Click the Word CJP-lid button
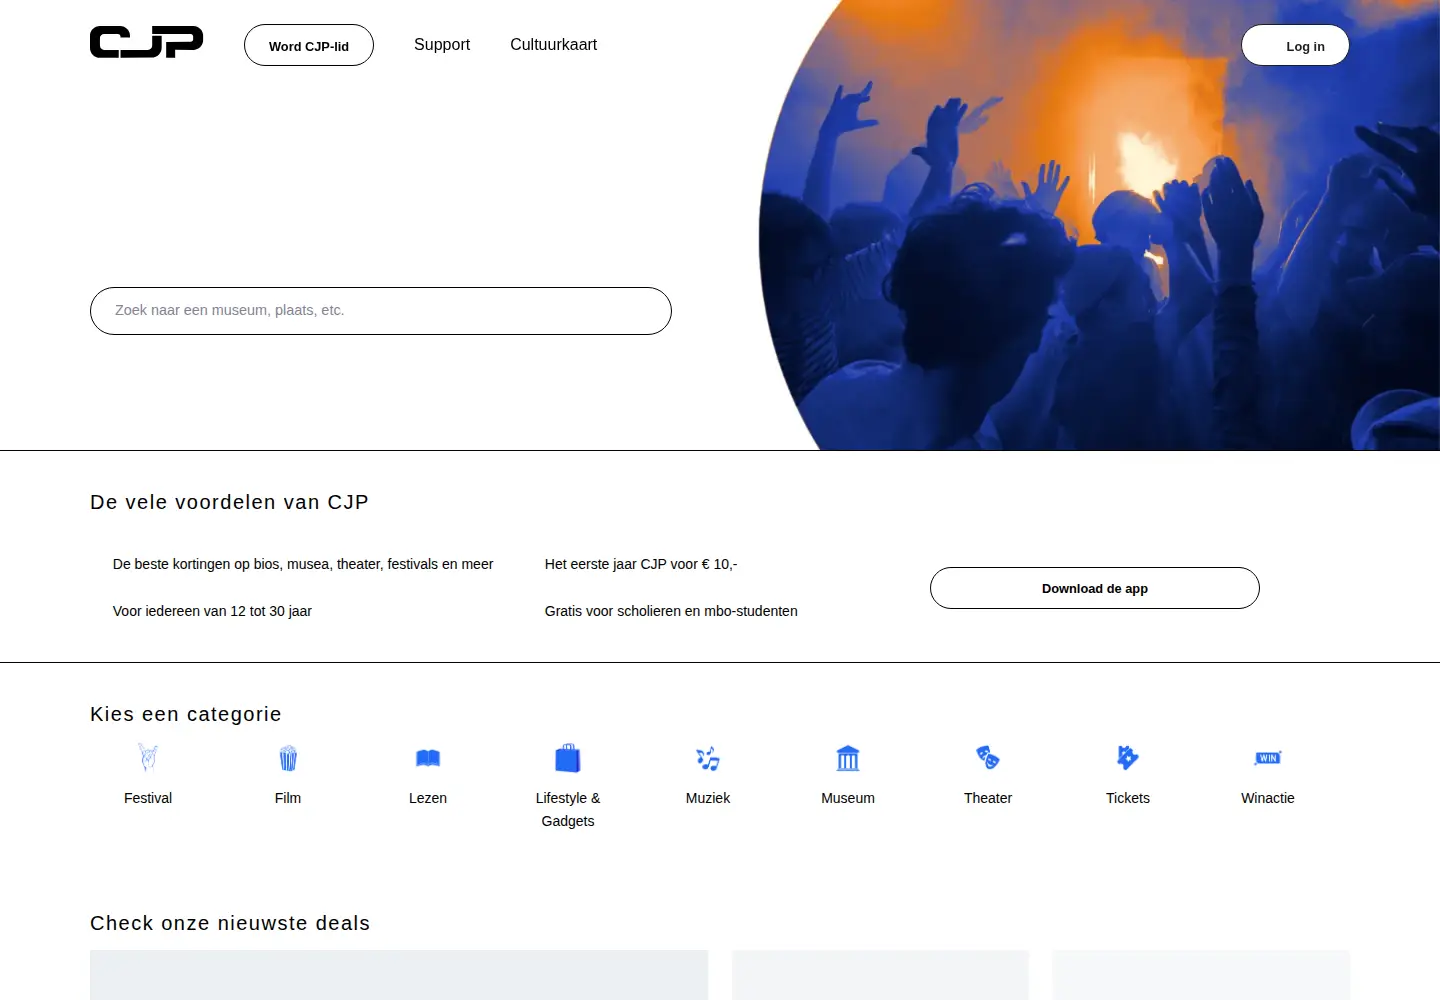This screenshot has height=1000, width=1440. [309, 45]
